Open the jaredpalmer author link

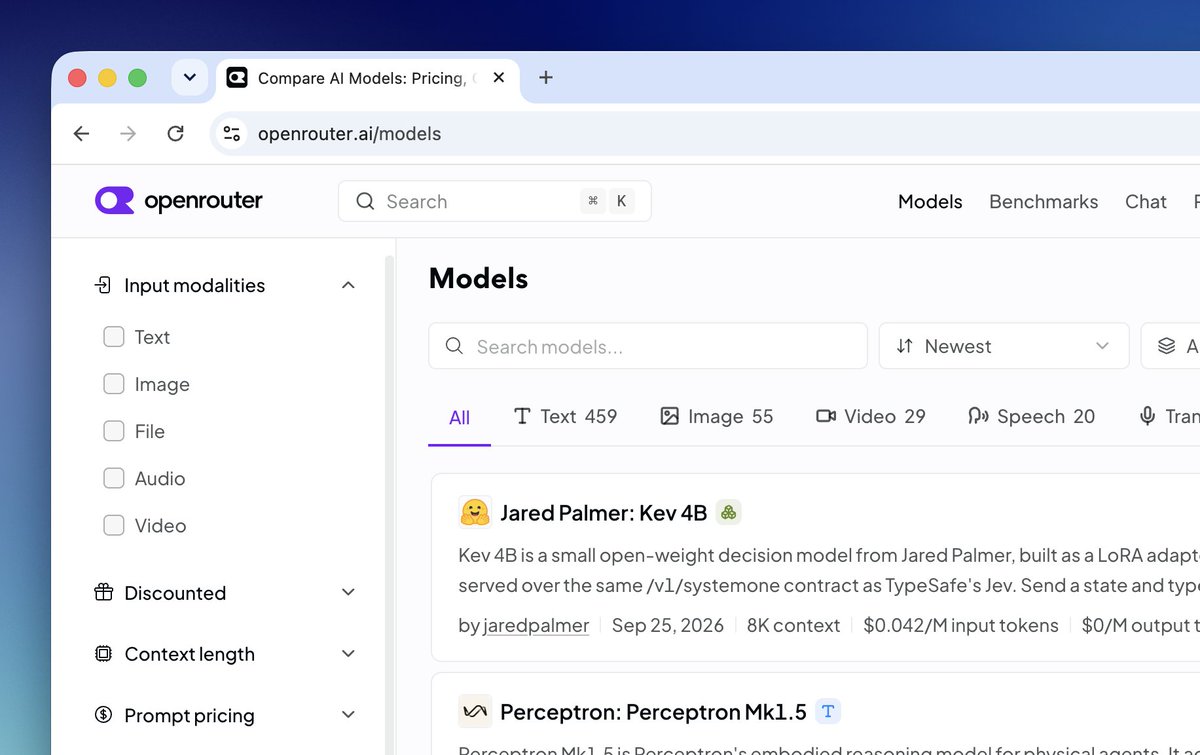click(536, 625)
